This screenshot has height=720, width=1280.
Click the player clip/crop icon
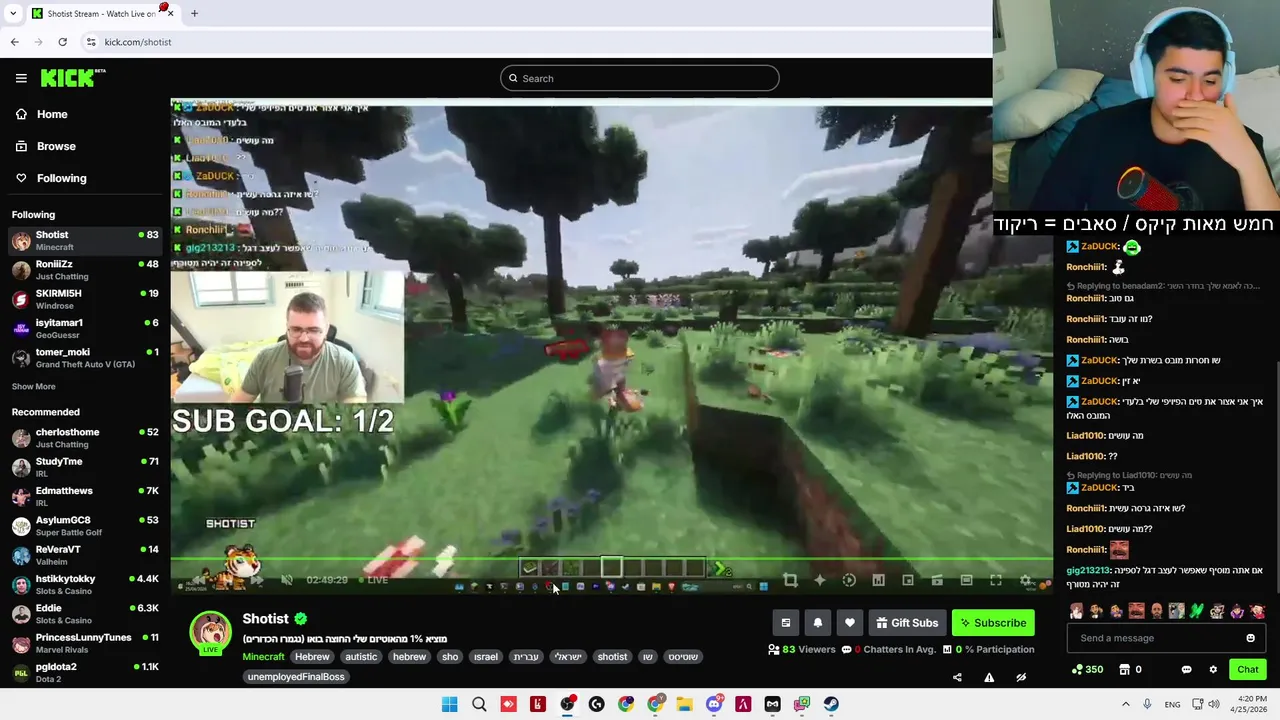pyautogui.click(x=790, y=580)
